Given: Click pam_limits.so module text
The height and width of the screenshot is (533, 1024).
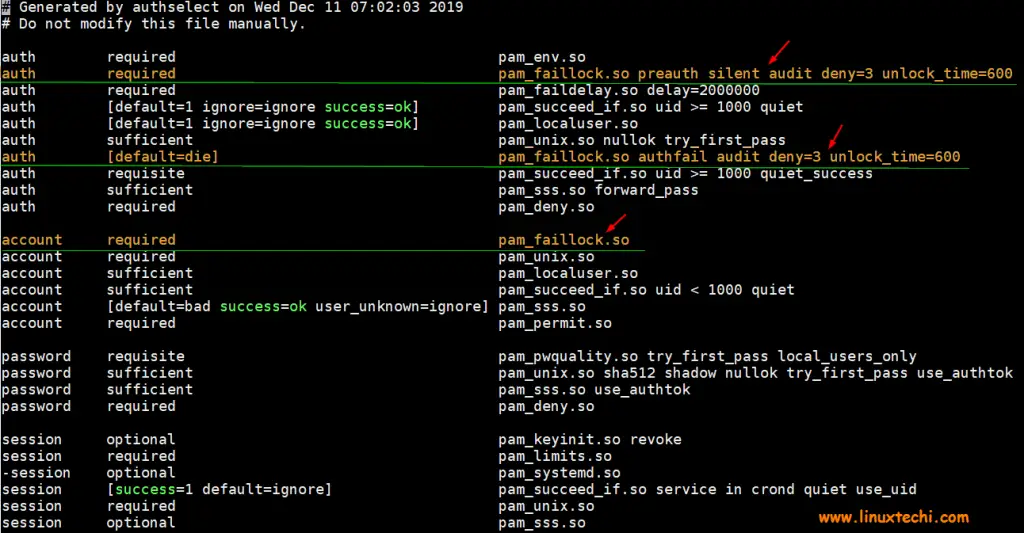Looking at the screenshot, I should pyautogui.click(x=555, y=457).
